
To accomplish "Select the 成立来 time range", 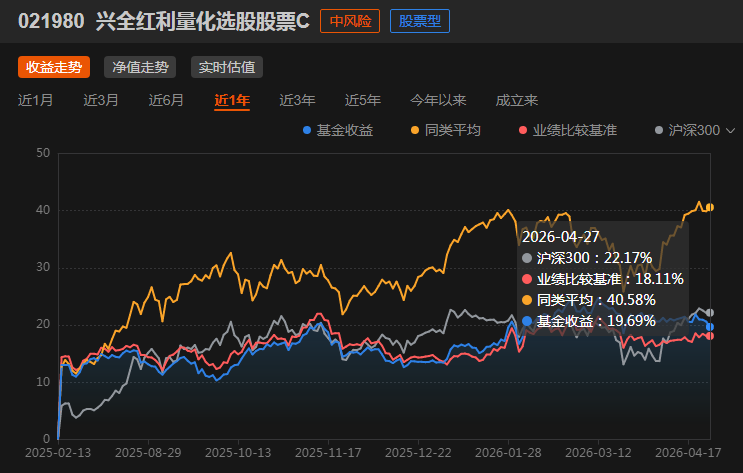I will [x=516, y=100].
